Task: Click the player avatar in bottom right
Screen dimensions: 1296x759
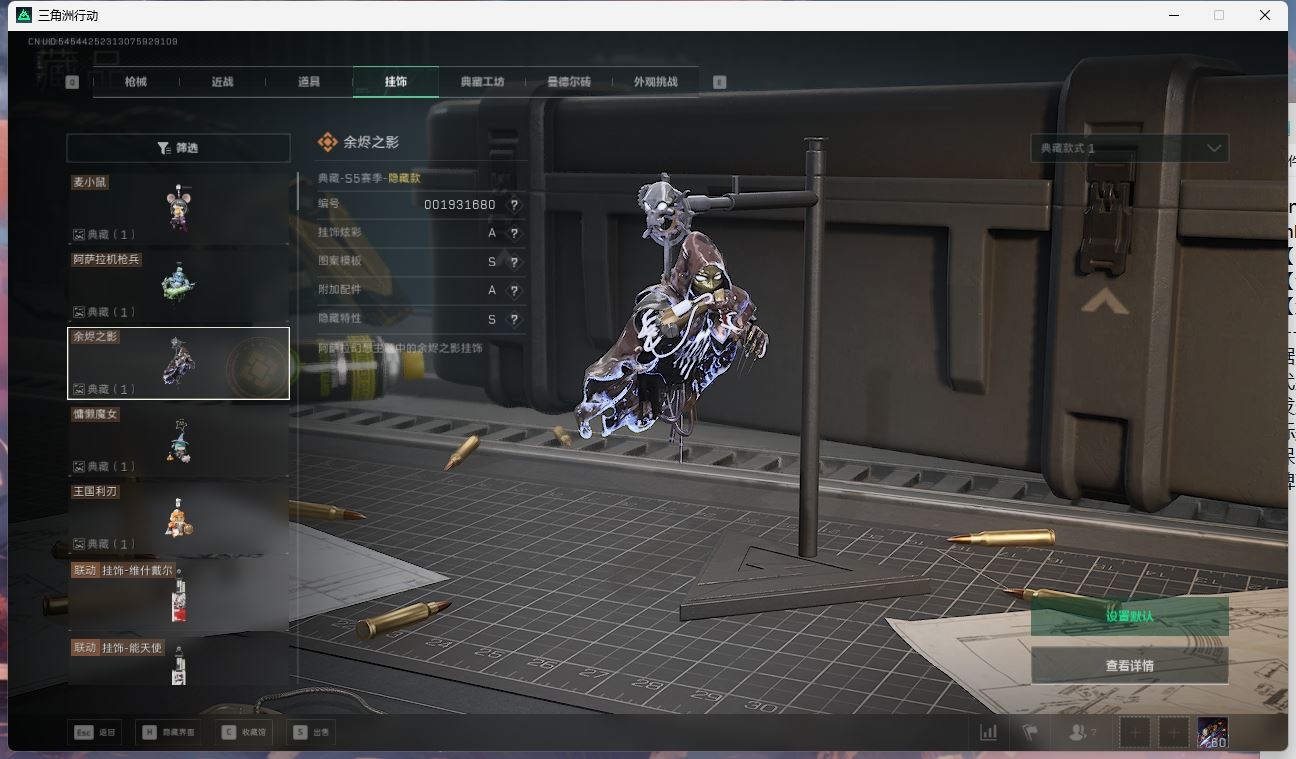Action: click(1212, 732)
